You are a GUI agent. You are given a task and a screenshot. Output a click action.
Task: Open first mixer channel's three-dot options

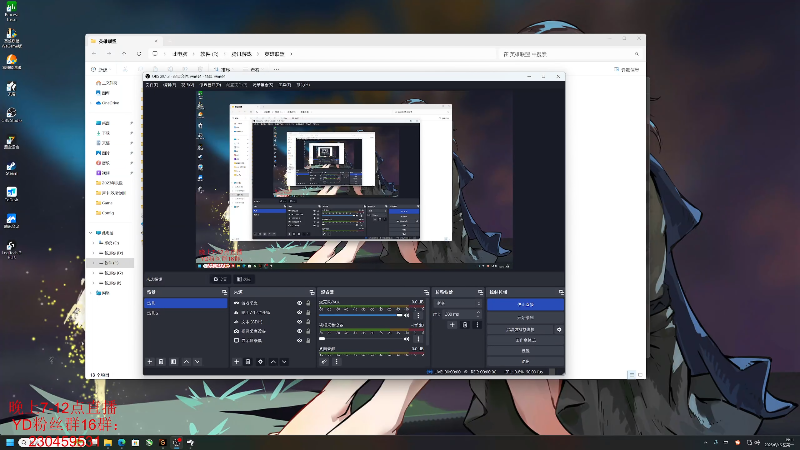[x=418, y=315]
